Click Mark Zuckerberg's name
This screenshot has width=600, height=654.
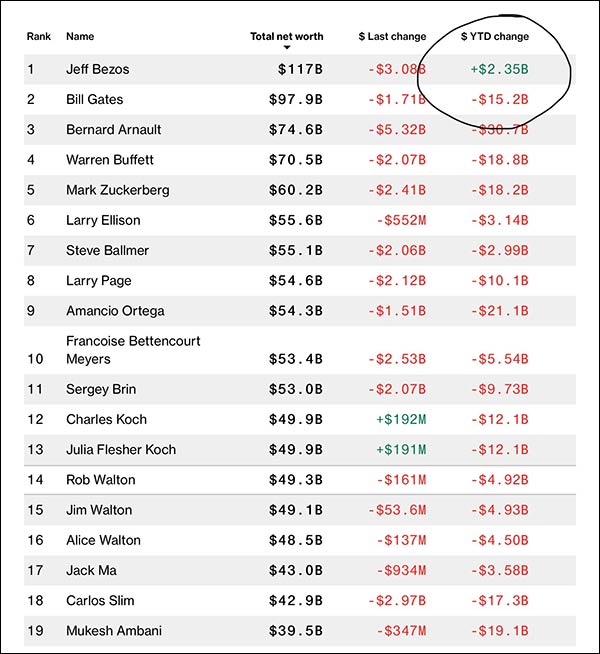(x=118, y=190)
